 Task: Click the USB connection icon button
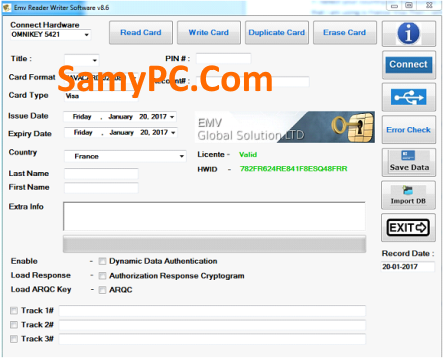409,97
